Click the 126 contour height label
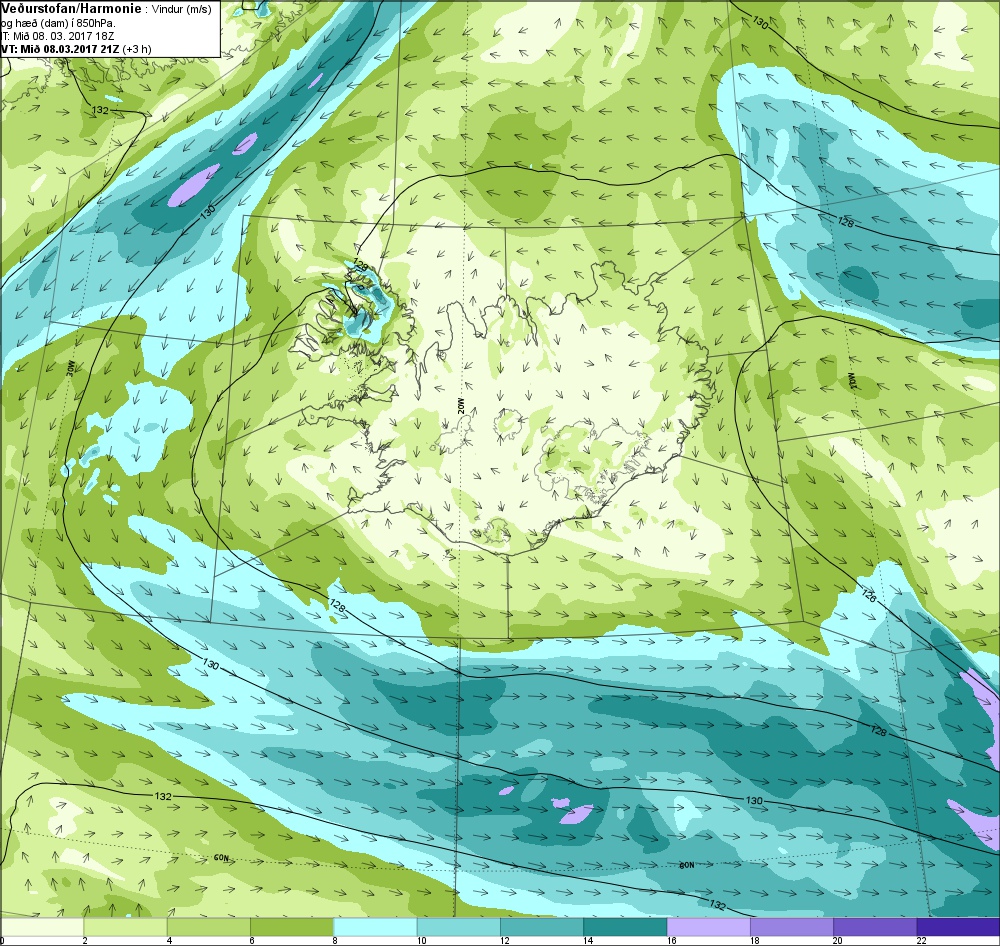This screenshot has height=946, width=1000. click(869, 595)
